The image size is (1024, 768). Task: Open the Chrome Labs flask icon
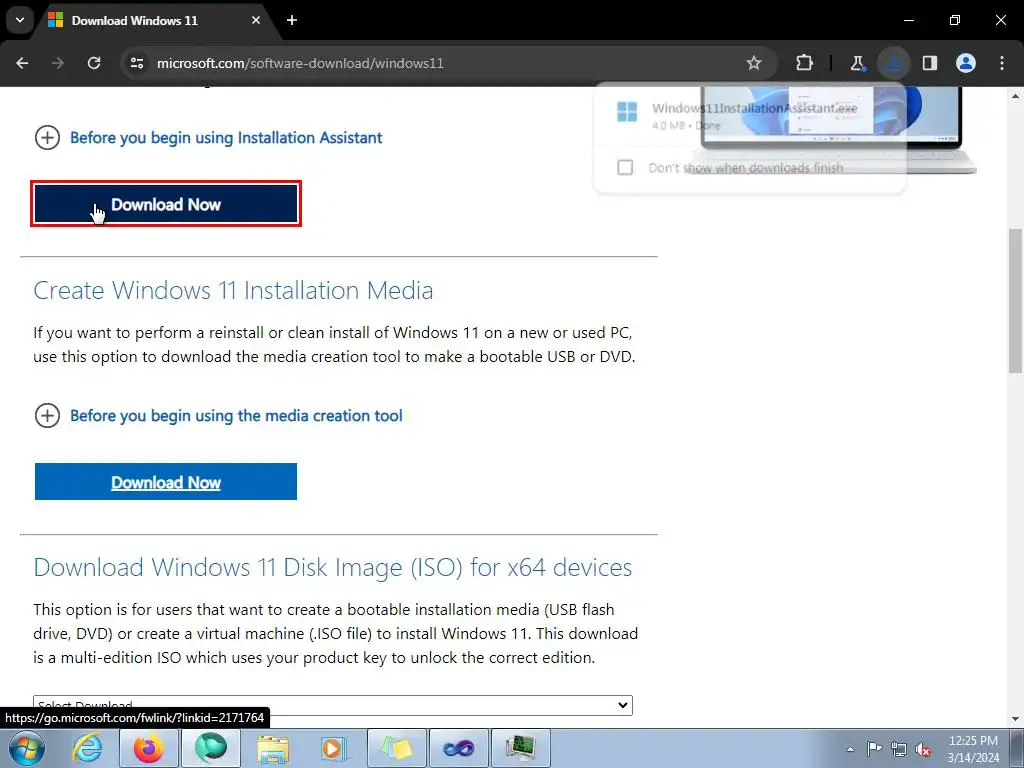tap(857, 63)
